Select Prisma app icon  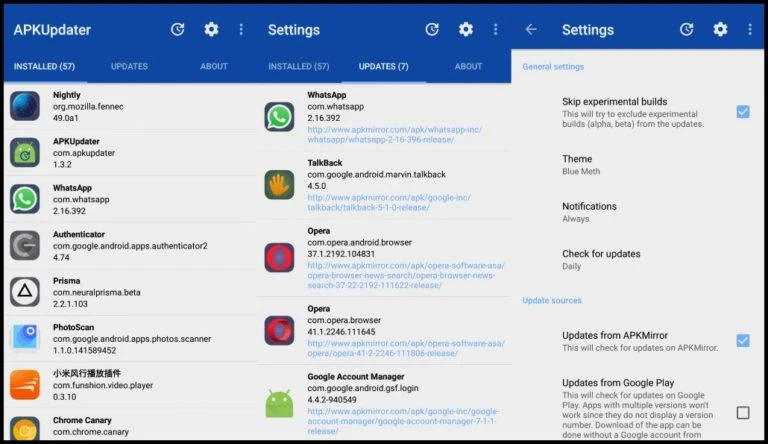click(24, 292)
